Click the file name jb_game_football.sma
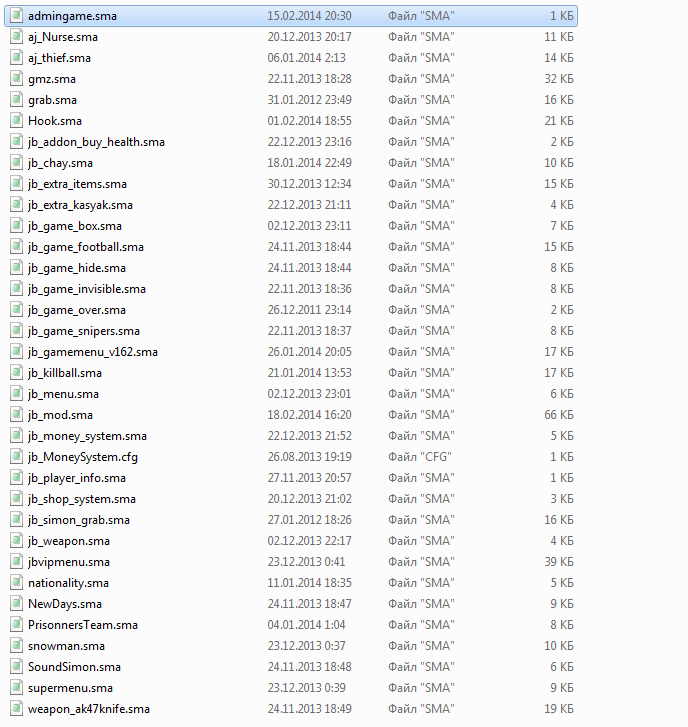The image size is (688, 727). point(86,247)
